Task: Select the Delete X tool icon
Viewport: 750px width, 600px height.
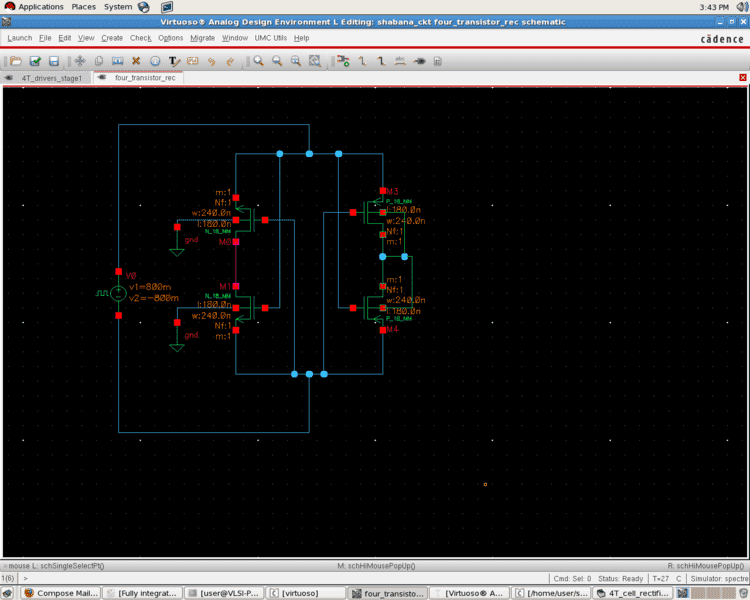Action: pyautogui.click(x=136, y=61)
